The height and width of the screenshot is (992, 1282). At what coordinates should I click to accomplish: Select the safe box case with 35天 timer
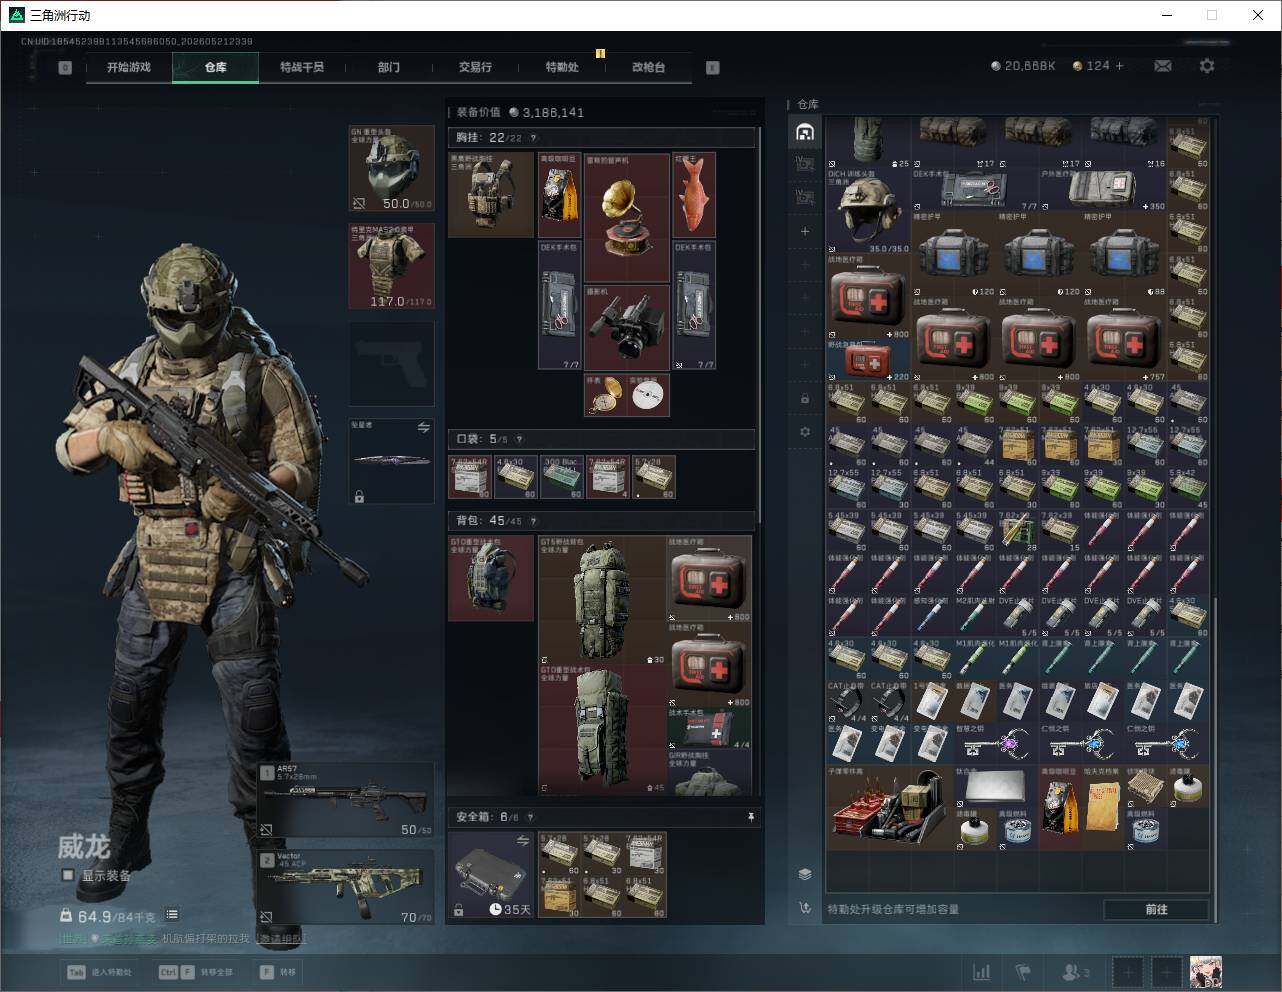[491, 875]
